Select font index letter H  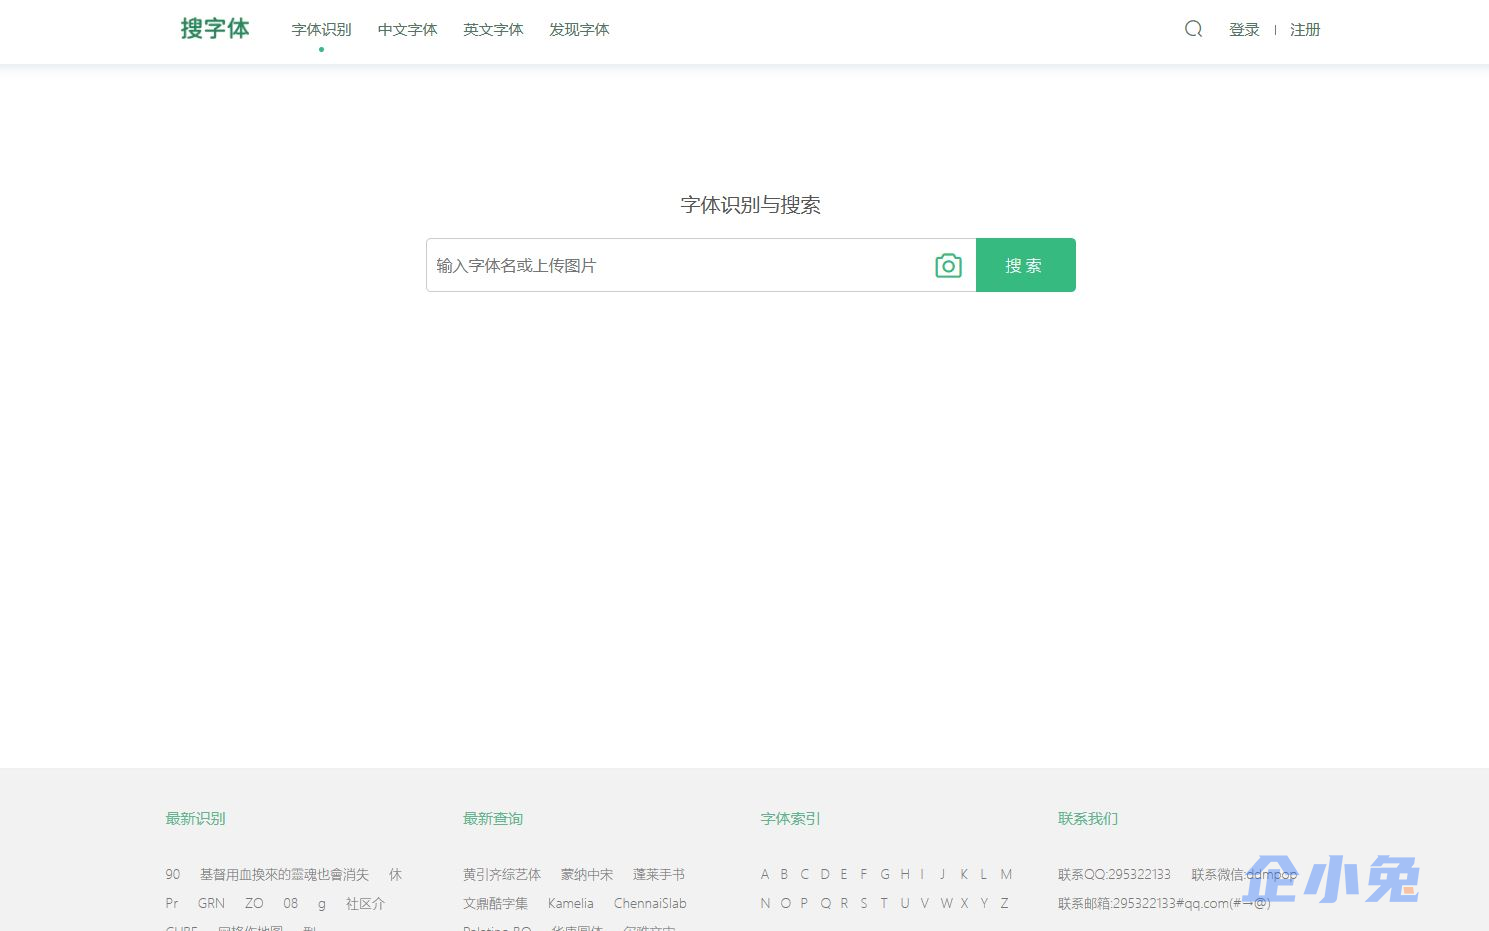[905, 875]
